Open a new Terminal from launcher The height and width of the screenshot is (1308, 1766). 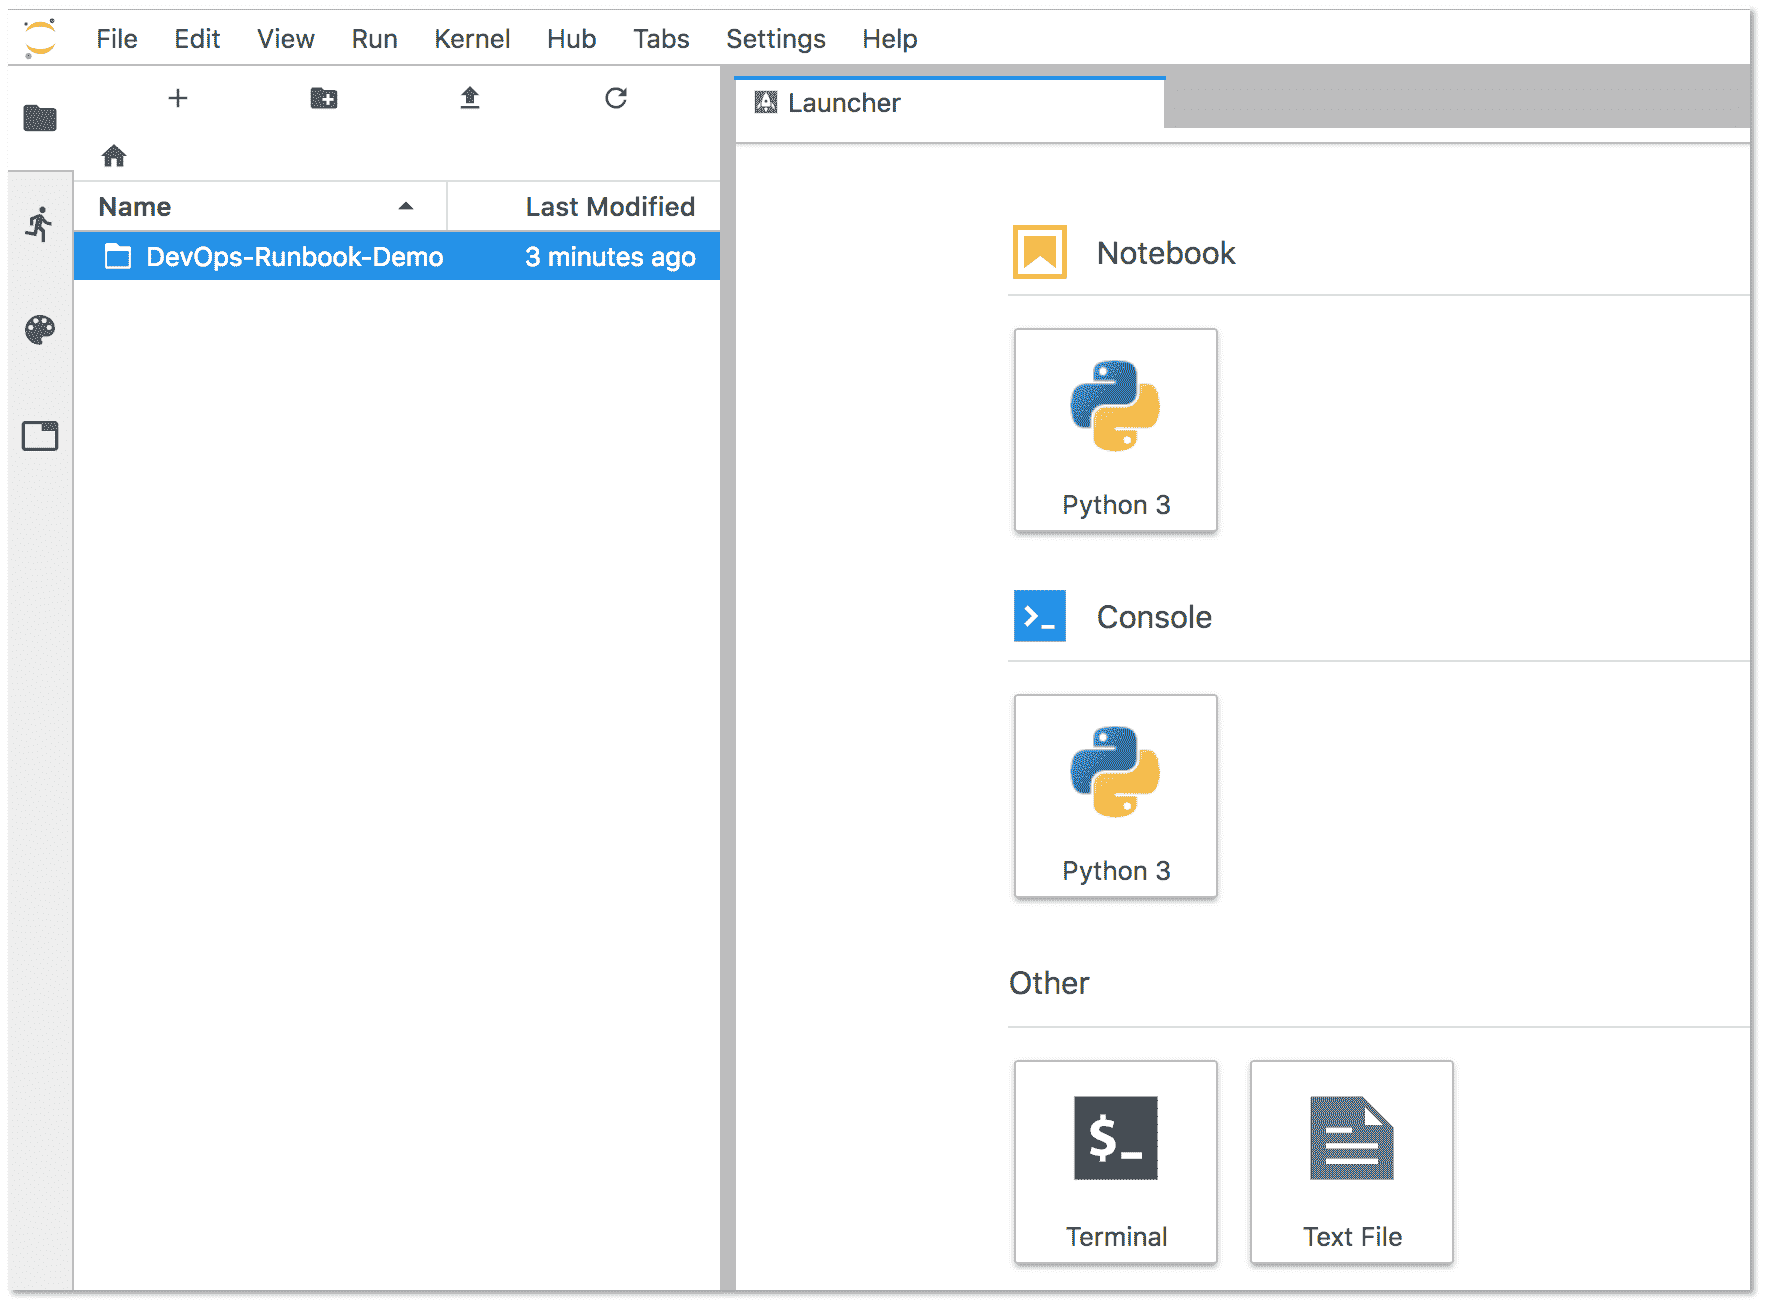coord(1115,1162)
